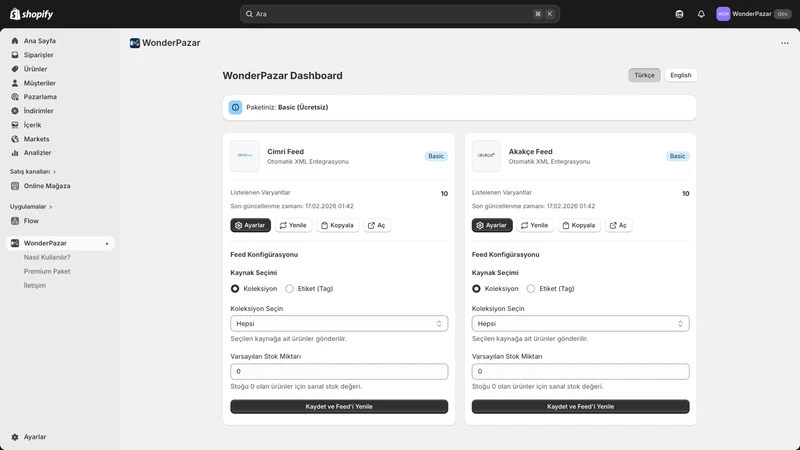Click Ayarlar button in Cimri Feed
Viewport: 800px width, 450px height.
pyautogui.click(x=251, y=225)
